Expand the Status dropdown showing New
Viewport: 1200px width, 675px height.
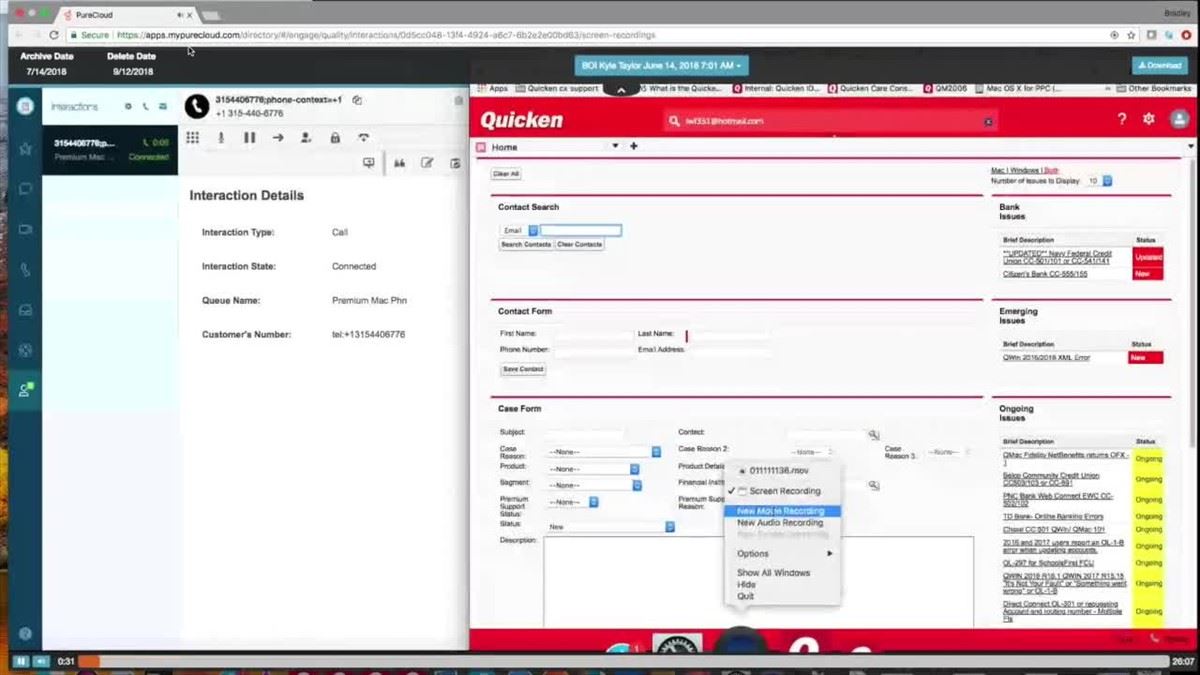pyautogui.click(x=611, y=526)
